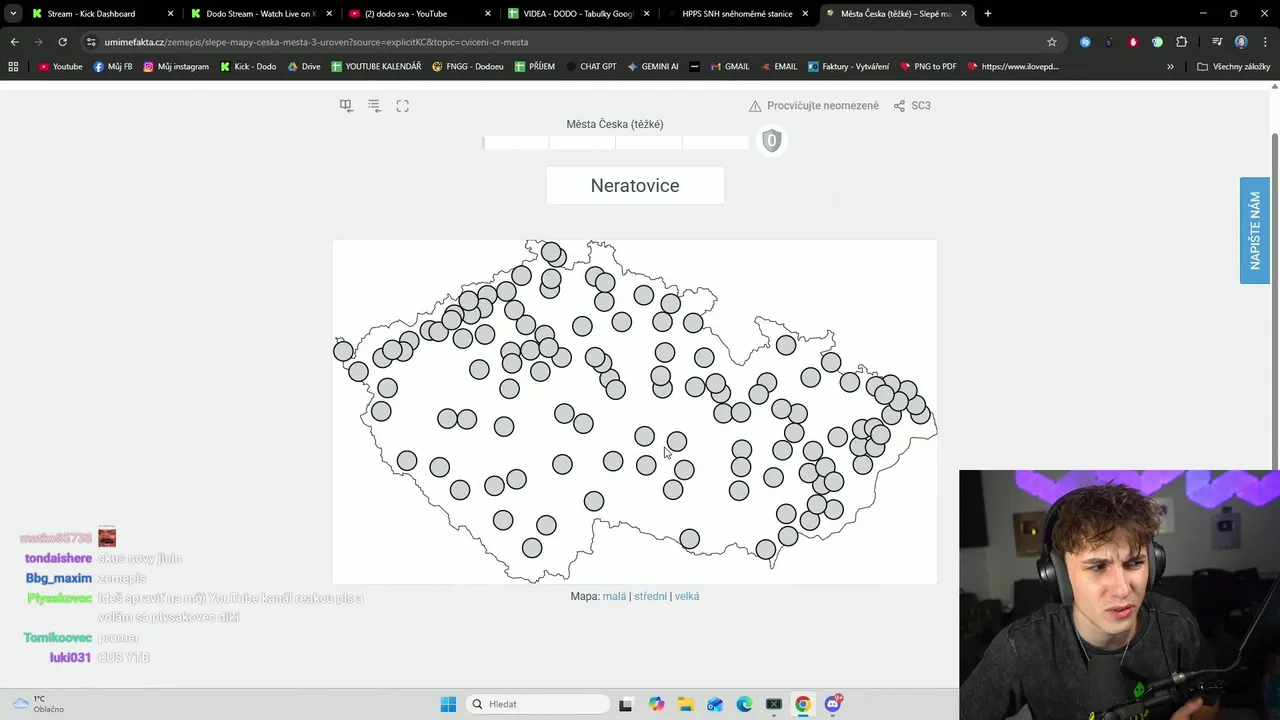
Task: Click the exercise progress bar
Action: pyautogui.click(x=615, y=143)
